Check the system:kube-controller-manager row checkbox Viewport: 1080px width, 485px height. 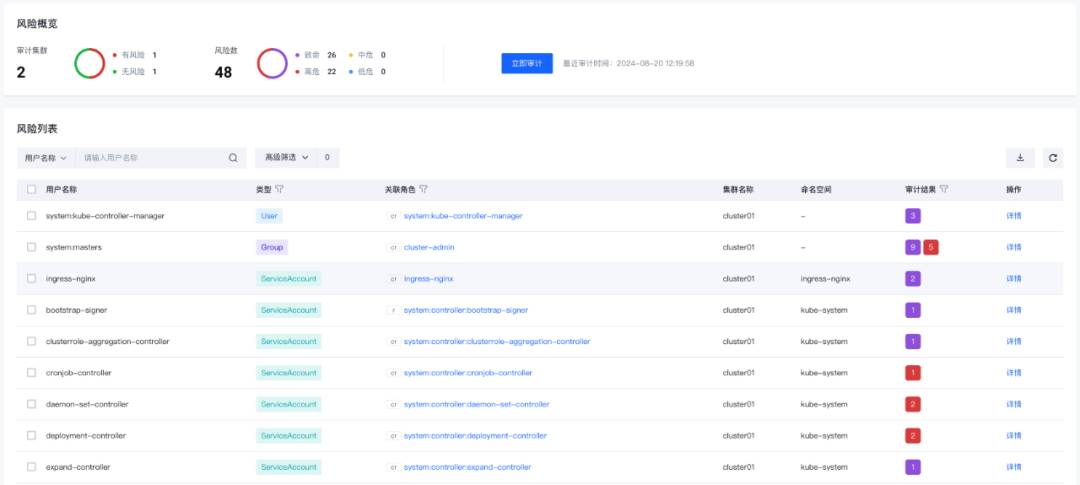pyautogui.click(x=32, y=216)
